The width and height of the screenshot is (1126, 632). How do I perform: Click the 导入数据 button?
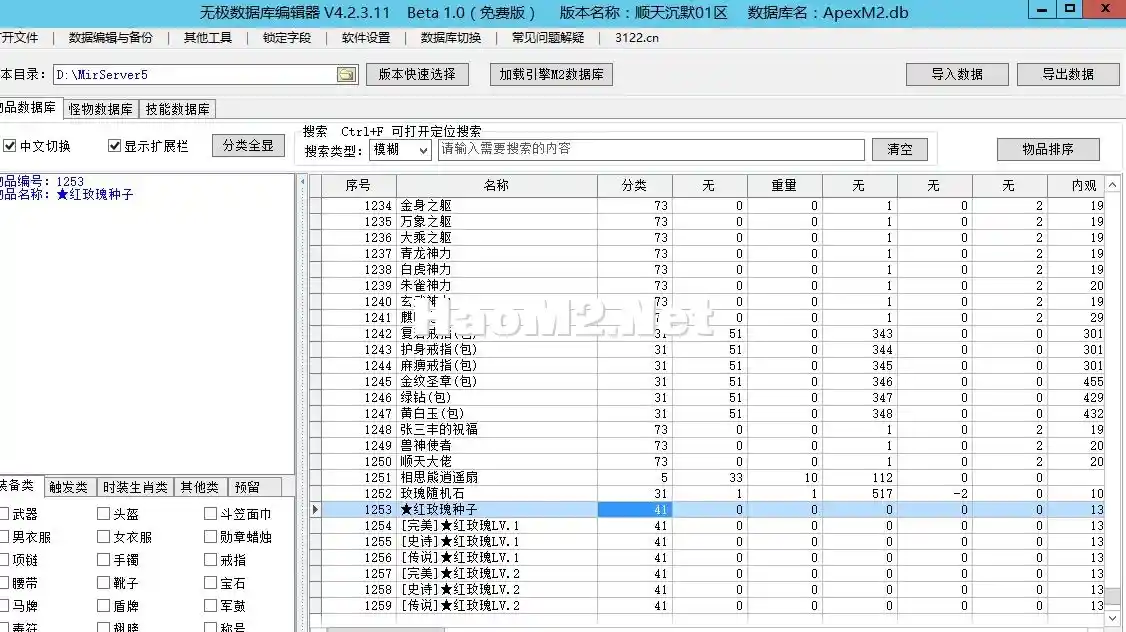pyautogui.click(x=957, y=75)
